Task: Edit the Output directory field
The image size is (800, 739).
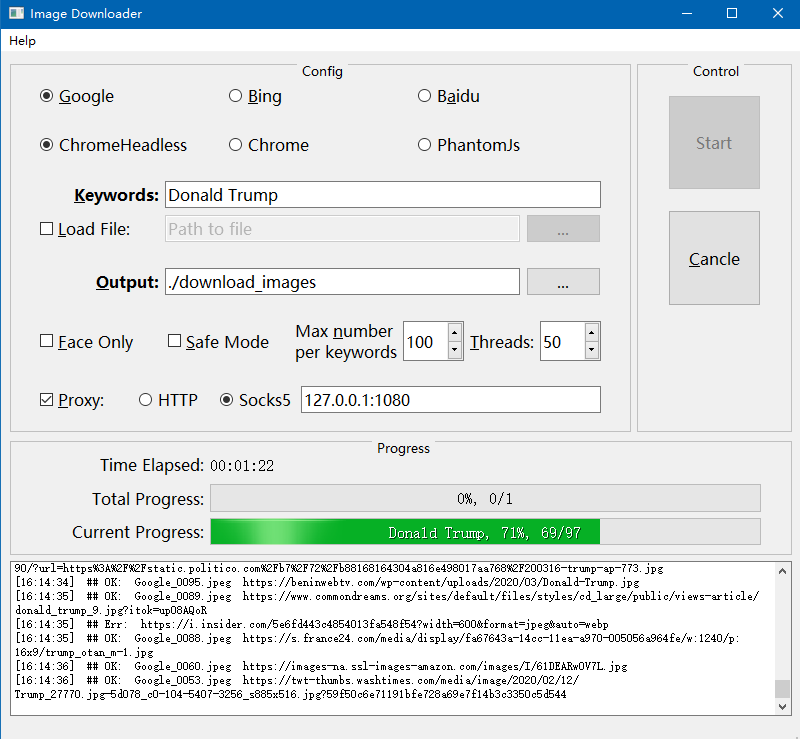Action: pyautogui.click(x=342, y=282)
